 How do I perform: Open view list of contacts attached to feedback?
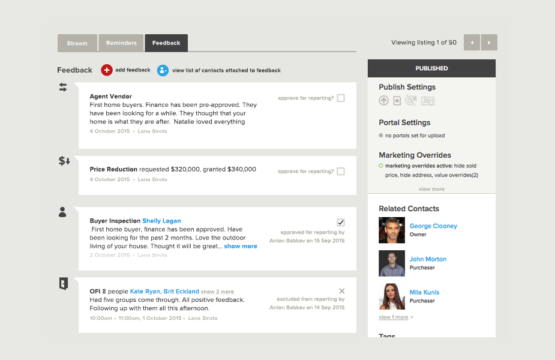click(226, 70)
